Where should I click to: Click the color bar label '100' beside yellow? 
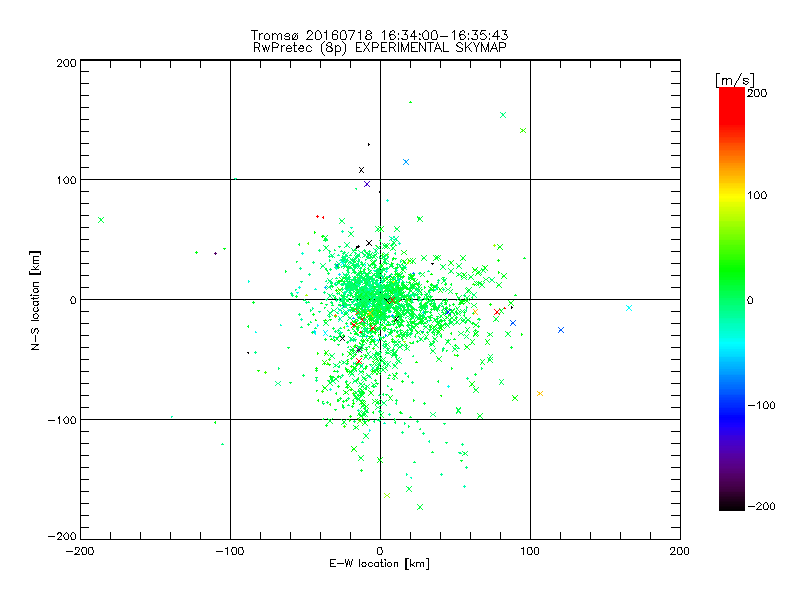point(757,195)
